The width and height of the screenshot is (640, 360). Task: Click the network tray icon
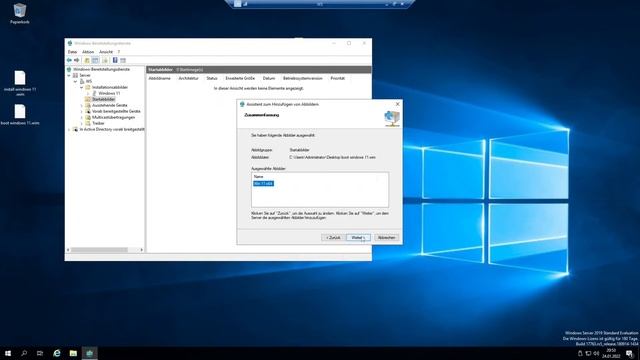click(588, 353)
